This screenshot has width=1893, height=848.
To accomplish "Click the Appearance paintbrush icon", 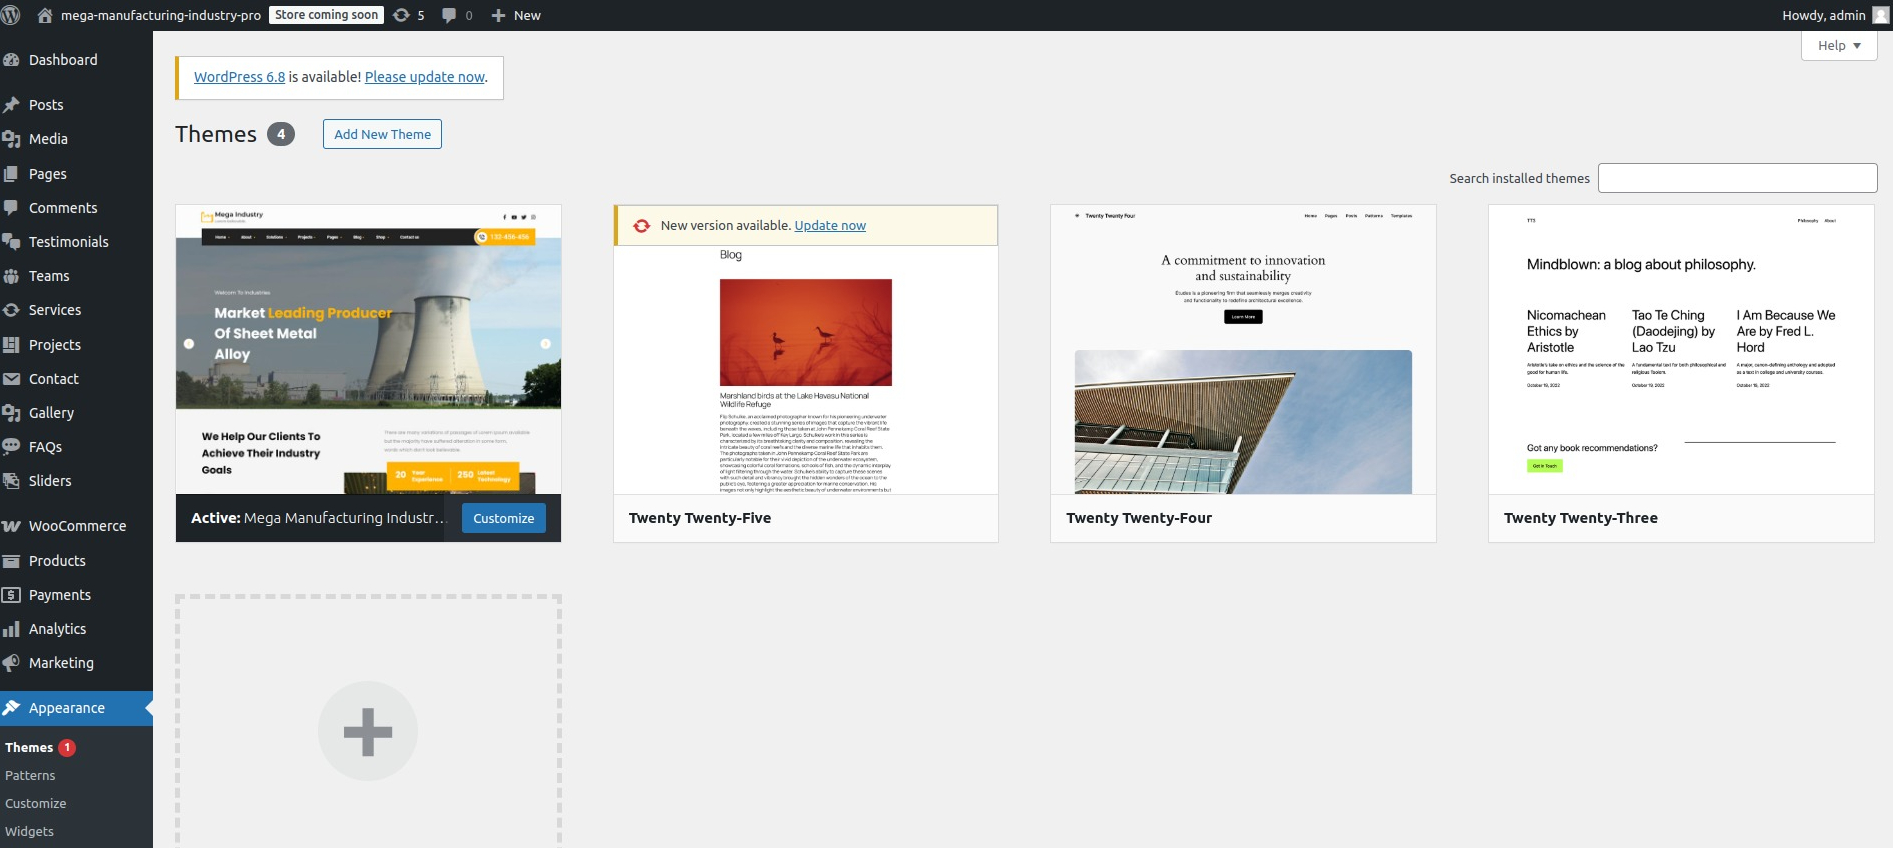I will (12, 708).
